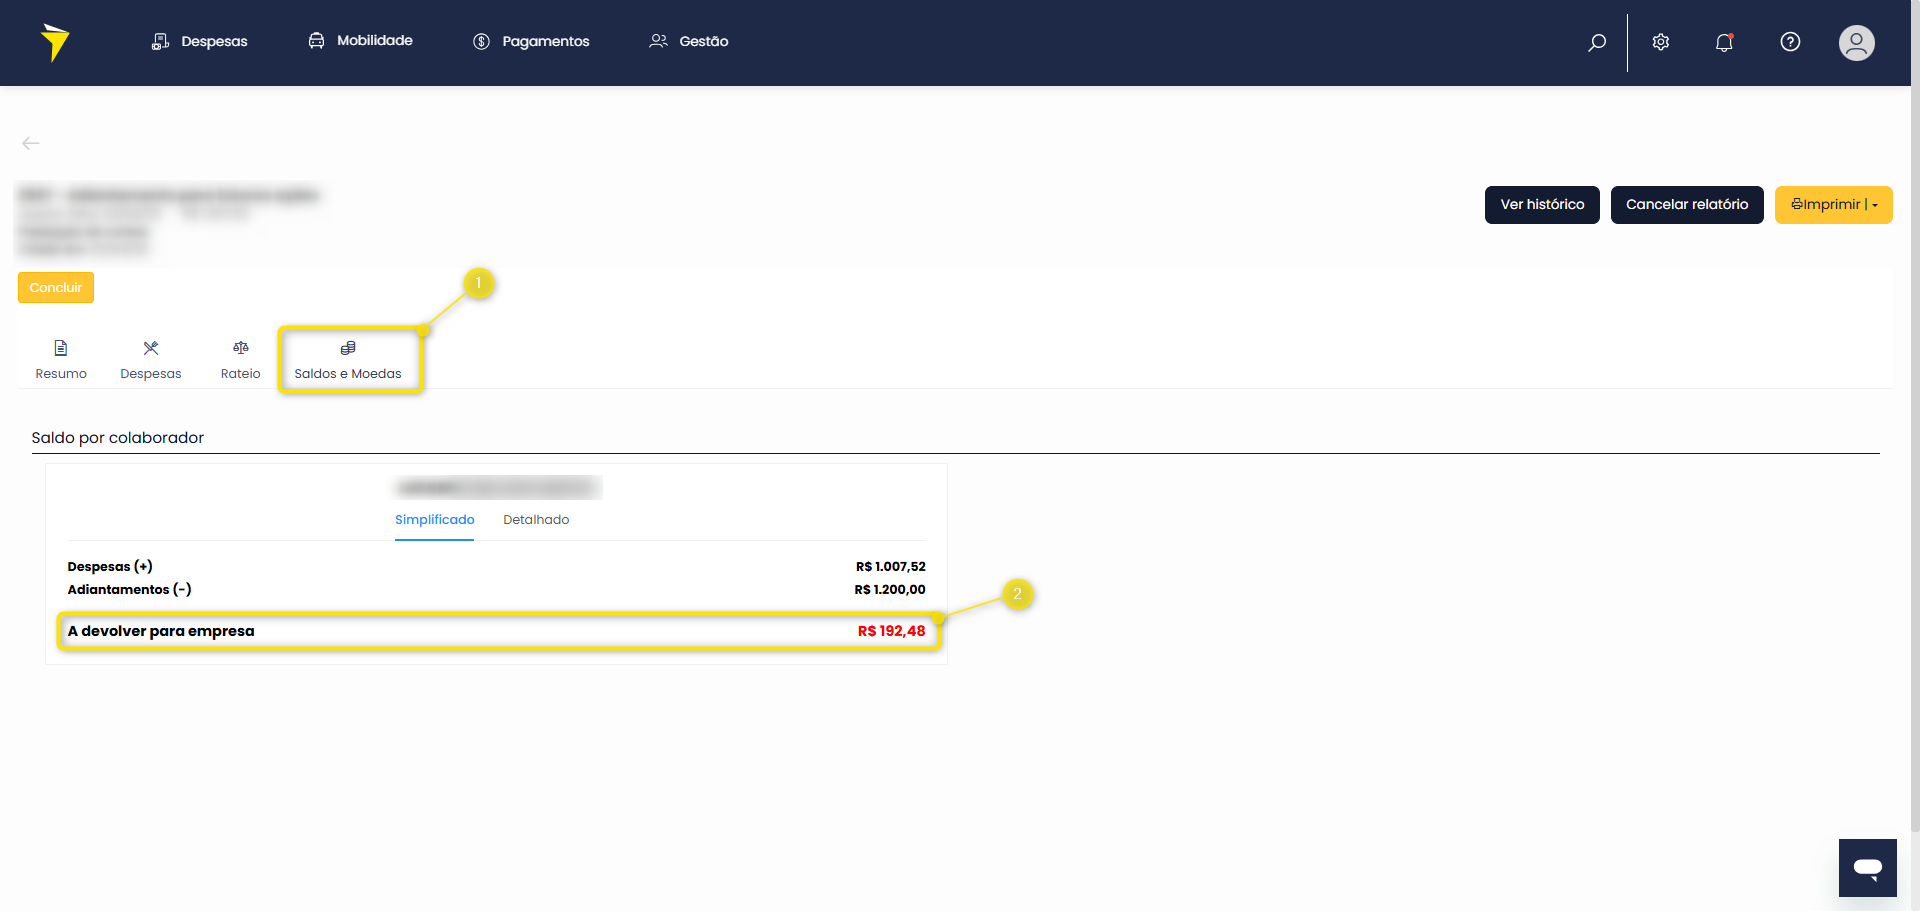
Task: Open user profile avatar
Action: [1856, 43]
